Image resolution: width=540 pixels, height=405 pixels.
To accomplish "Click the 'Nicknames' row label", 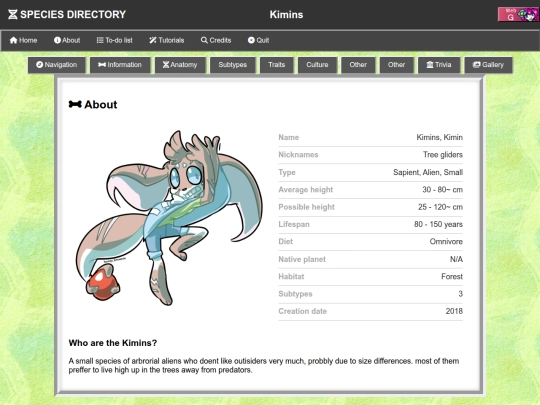I will click(x=298, y=155).
